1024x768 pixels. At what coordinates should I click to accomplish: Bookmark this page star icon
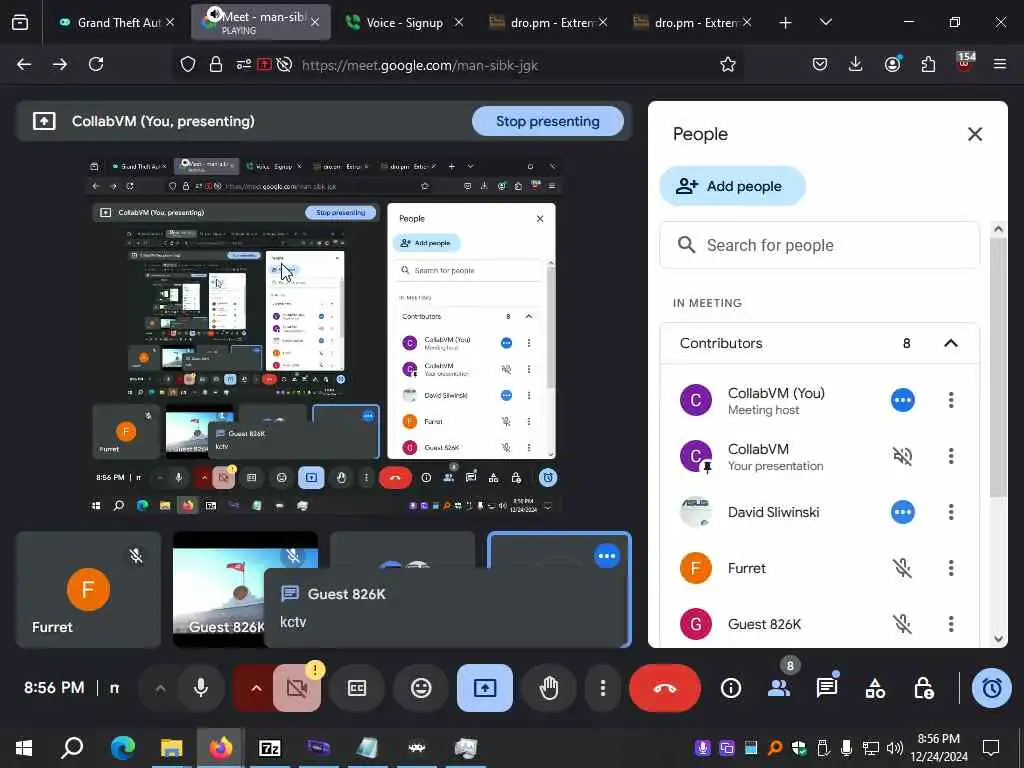coord(728,65)
